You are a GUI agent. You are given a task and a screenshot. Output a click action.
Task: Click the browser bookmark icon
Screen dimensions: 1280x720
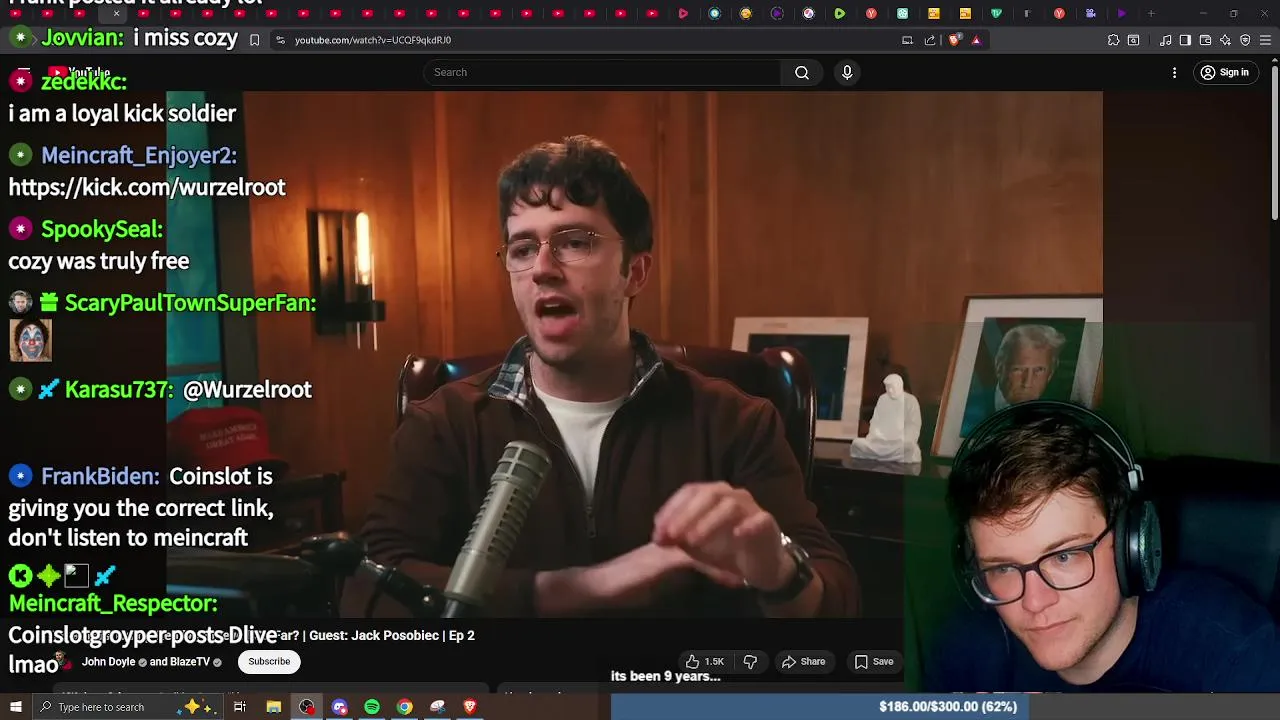[x=255, y=40]
